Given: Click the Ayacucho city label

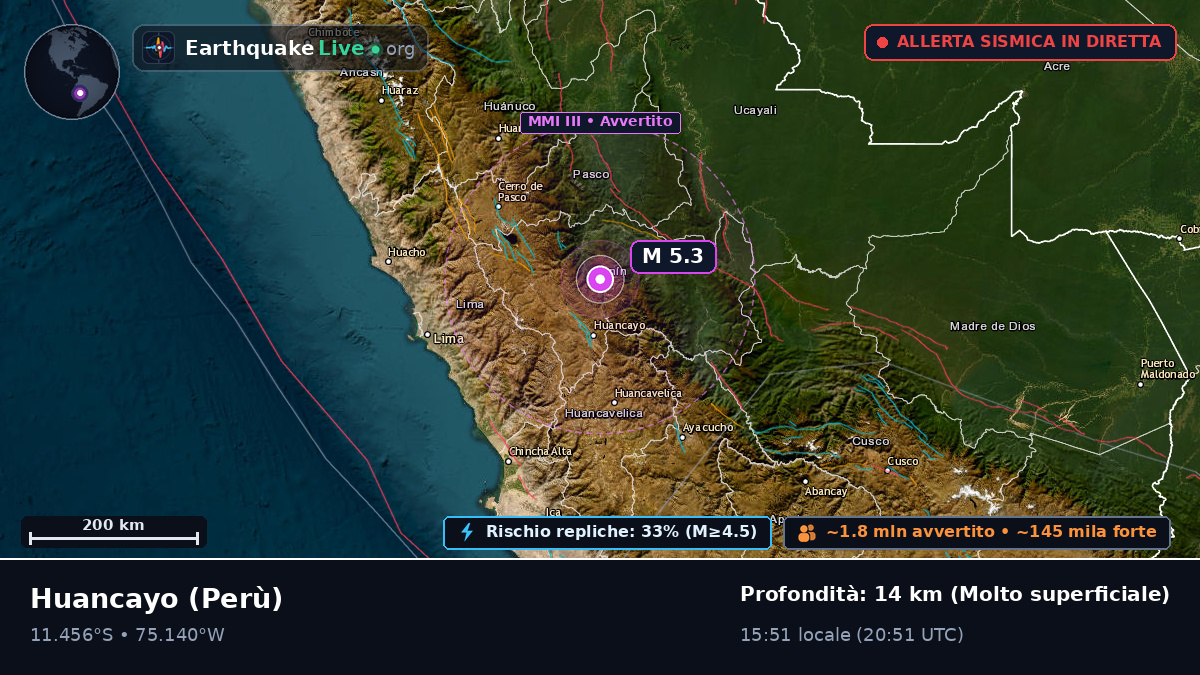Looking at the screenshot, I should pos(708,428).
